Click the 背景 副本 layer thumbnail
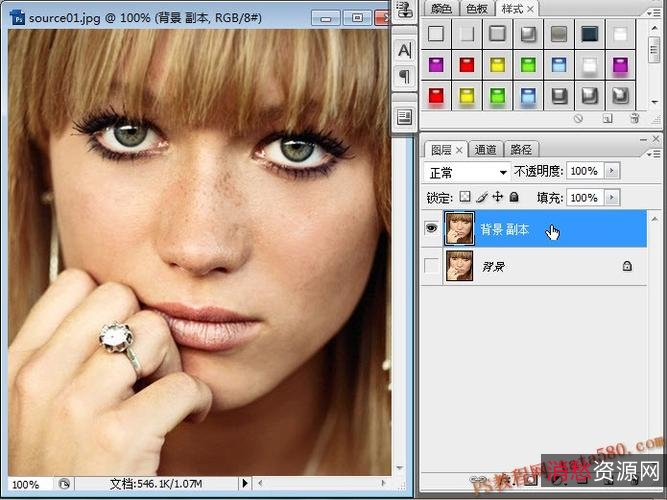Viewport: 667px width, 500px height. coord(459,229)
